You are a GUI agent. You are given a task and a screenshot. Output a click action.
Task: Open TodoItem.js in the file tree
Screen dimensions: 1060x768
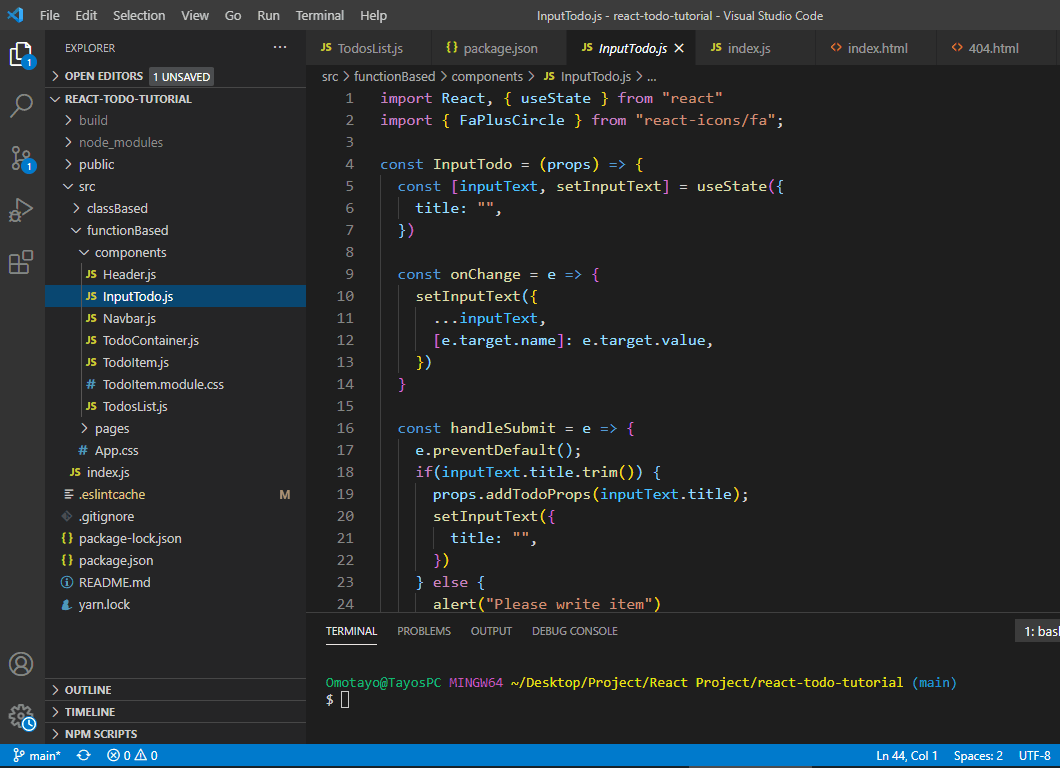[176, 362]
